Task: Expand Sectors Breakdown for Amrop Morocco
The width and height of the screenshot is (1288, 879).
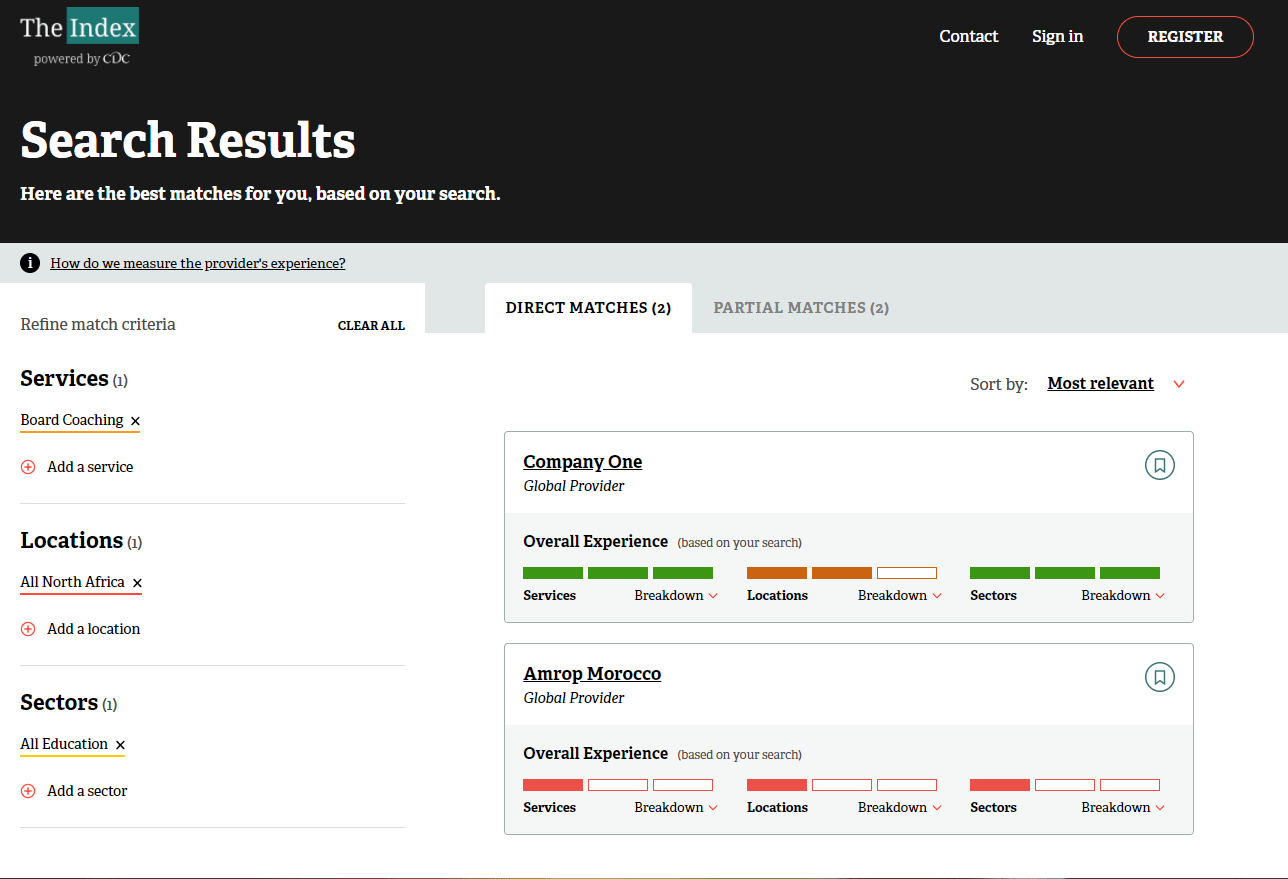Action: pyautogui.click(x=1122, y=808)
